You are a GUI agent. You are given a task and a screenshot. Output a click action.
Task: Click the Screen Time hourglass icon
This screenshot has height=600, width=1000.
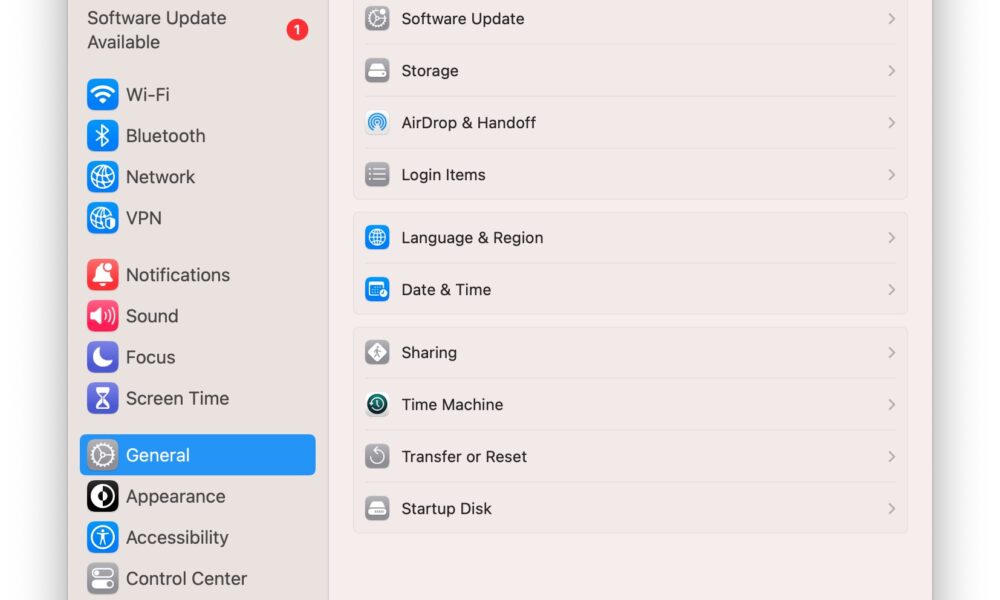[102, 398]
